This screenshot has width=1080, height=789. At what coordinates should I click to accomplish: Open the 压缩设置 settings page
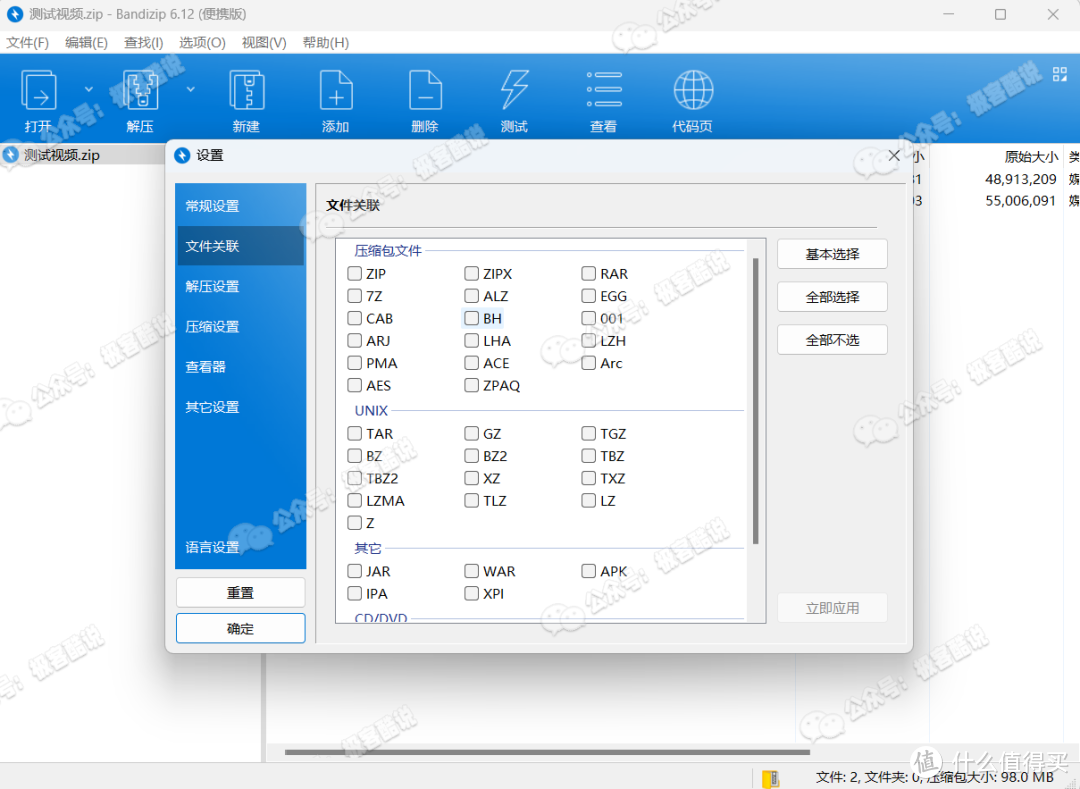click(x=240, y=326)
